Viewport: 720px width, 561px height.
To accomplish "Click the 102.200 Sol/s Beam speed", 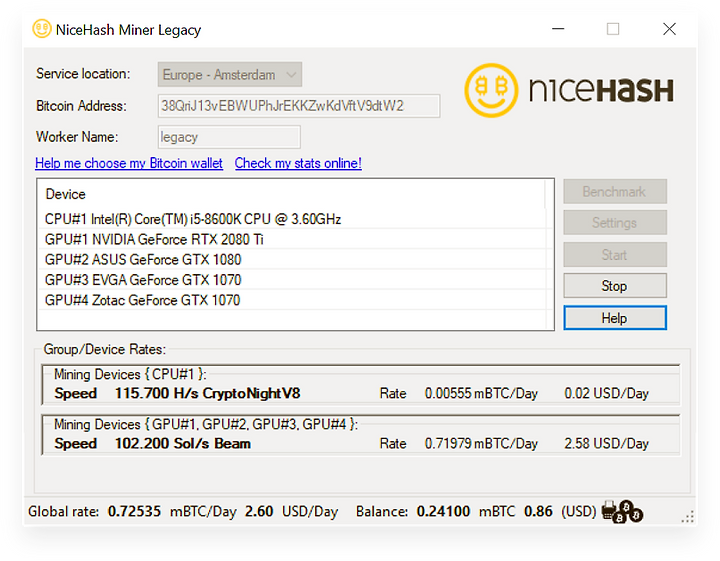I will 183,443.
